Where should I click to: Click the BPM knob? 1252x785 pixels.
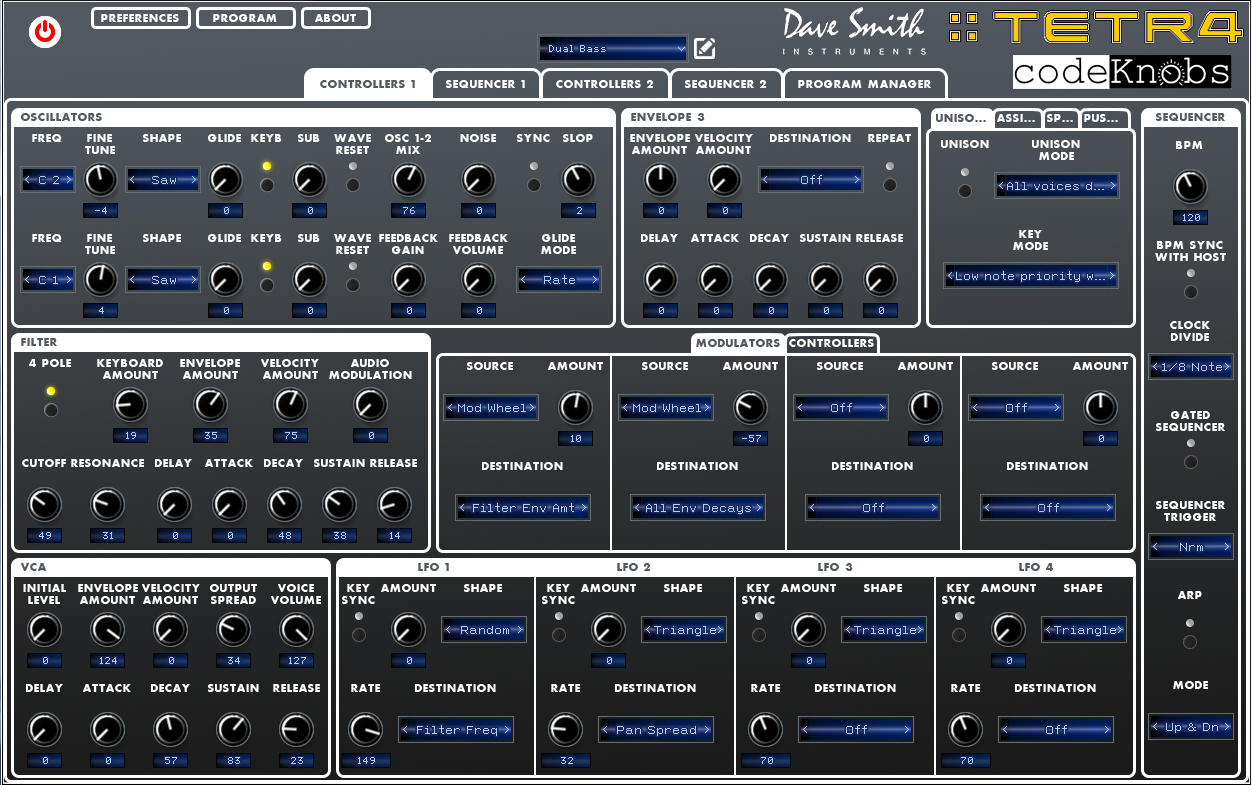[x=1190, y=186]
